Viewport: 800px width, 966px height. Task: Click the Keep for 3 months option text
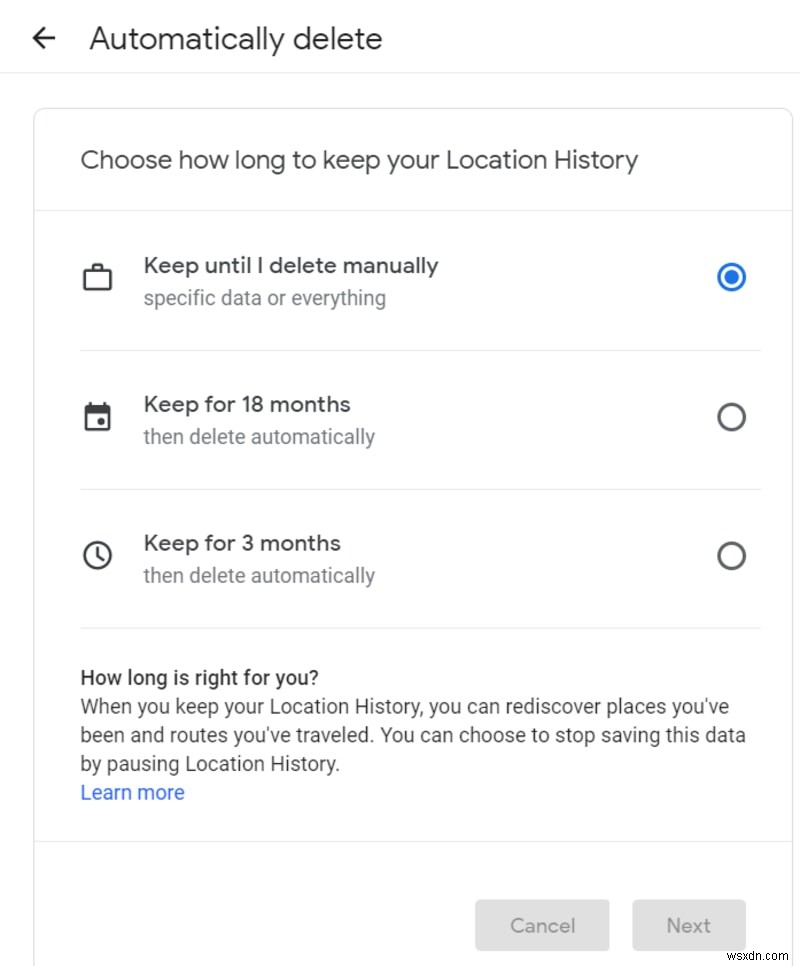click(x=240, y=543)
